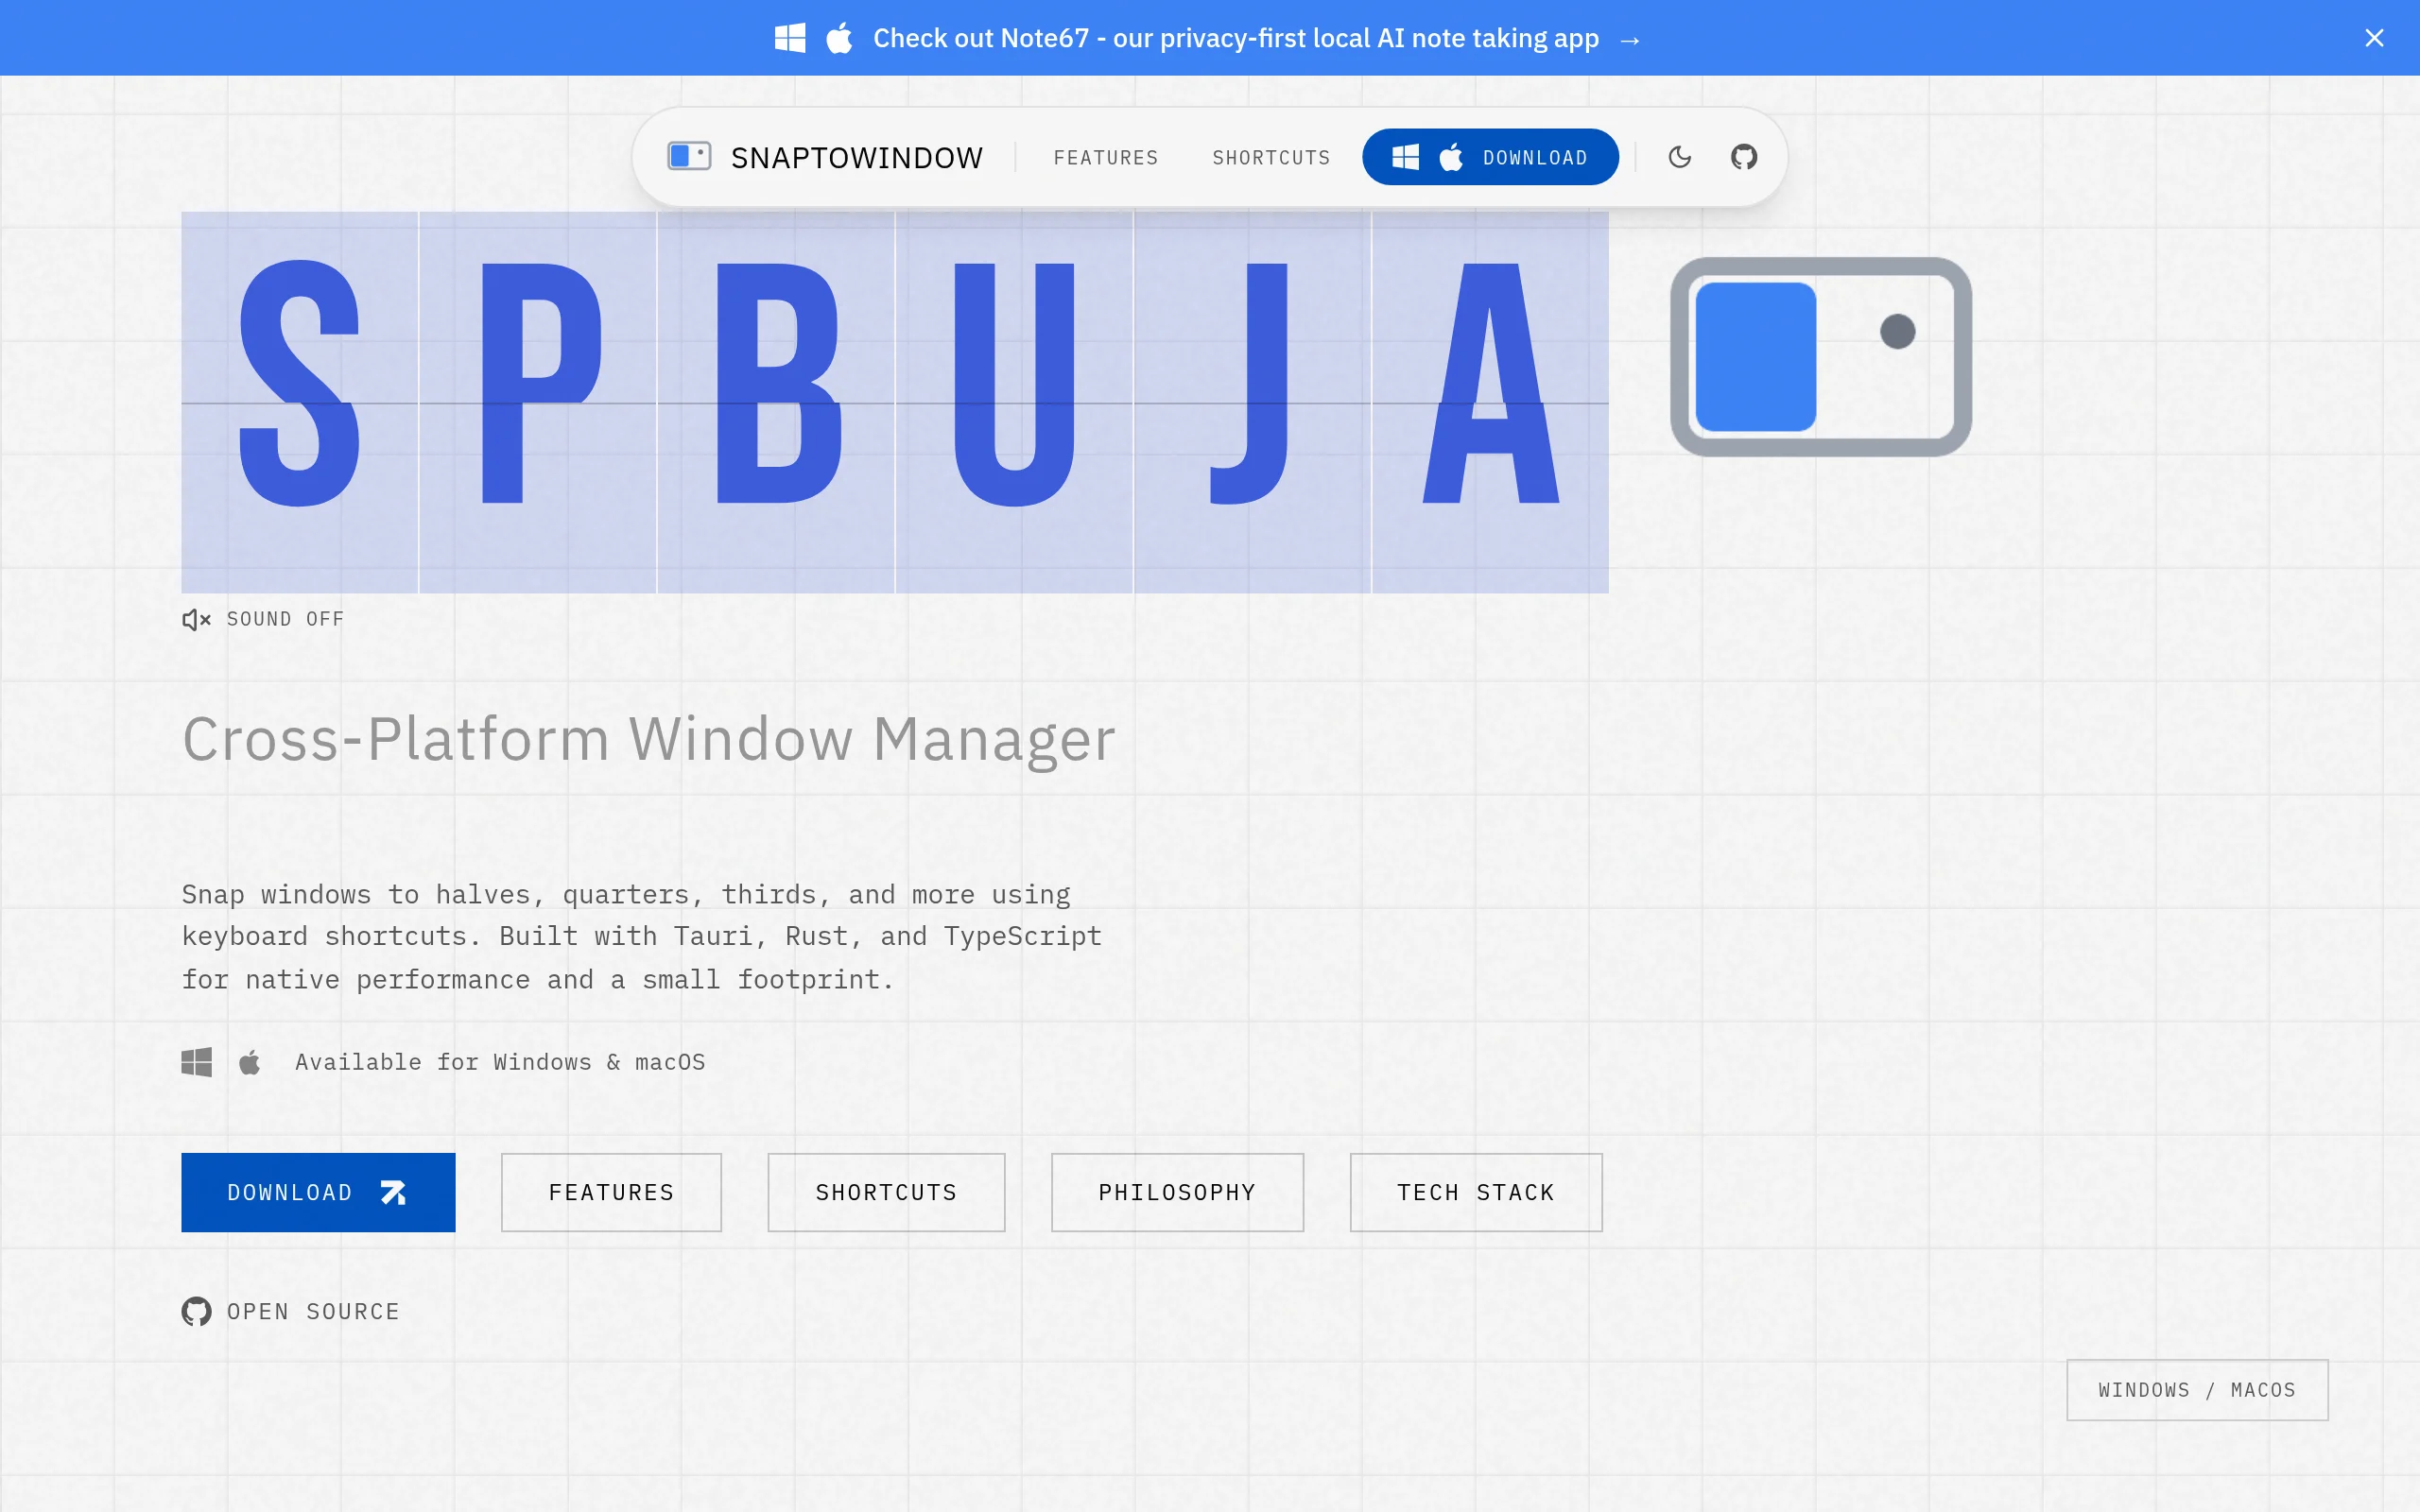Click the letter U tile
2420x1512 pixels.
1014,402
